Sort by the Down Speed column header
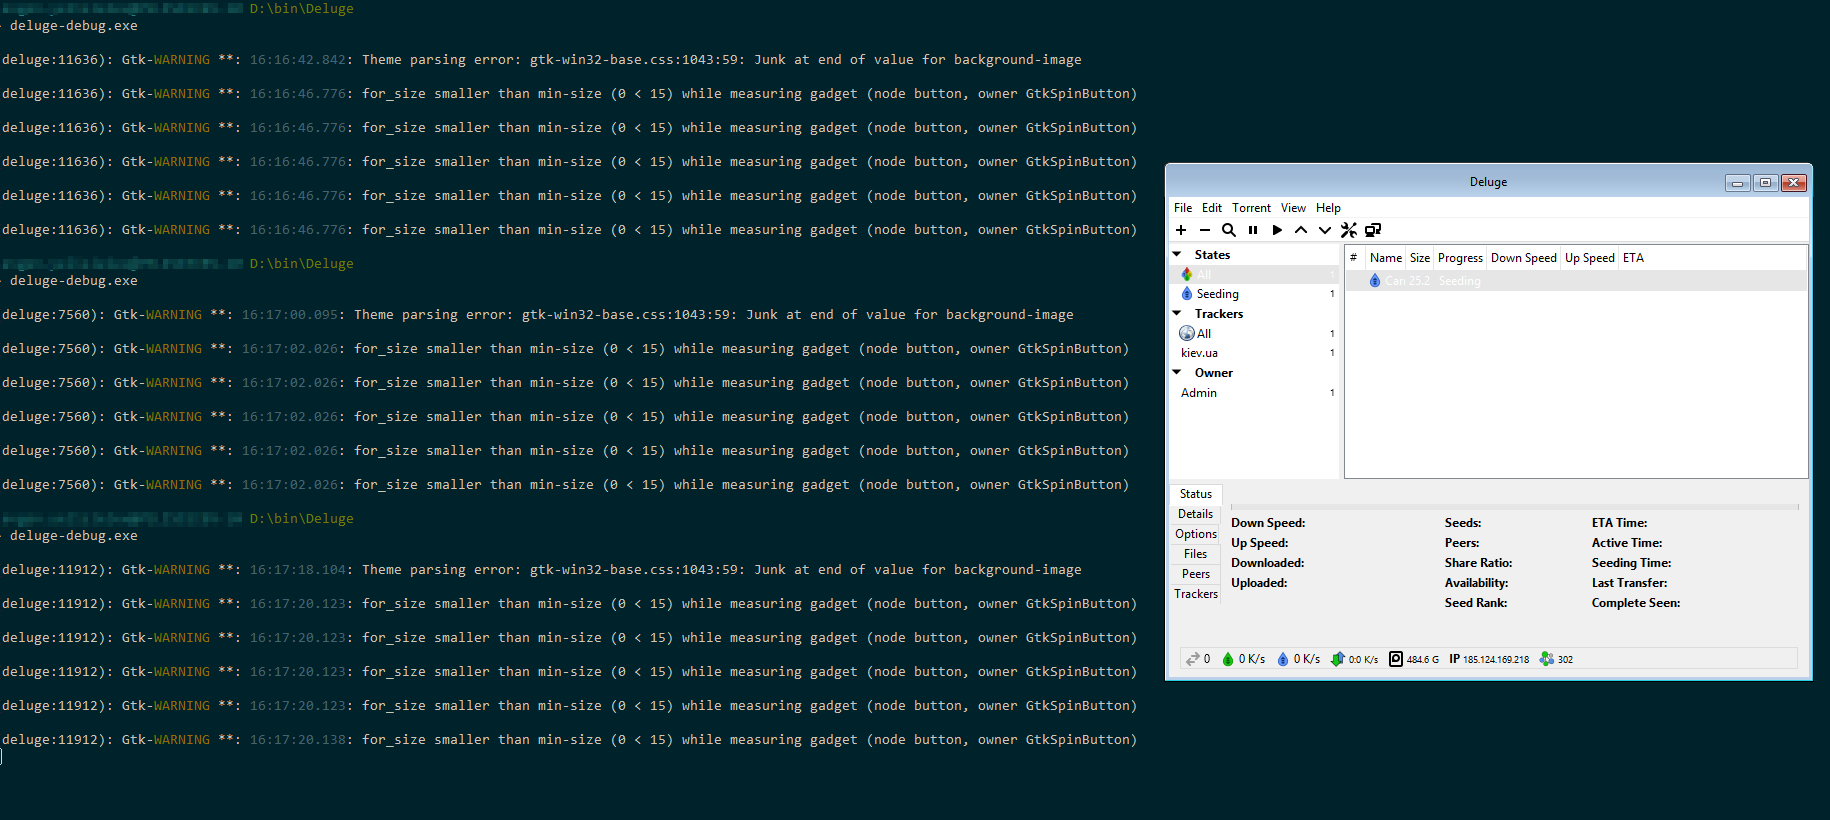The height and width of the screenshot is (820, 1830). click(x=1523, y=258)
